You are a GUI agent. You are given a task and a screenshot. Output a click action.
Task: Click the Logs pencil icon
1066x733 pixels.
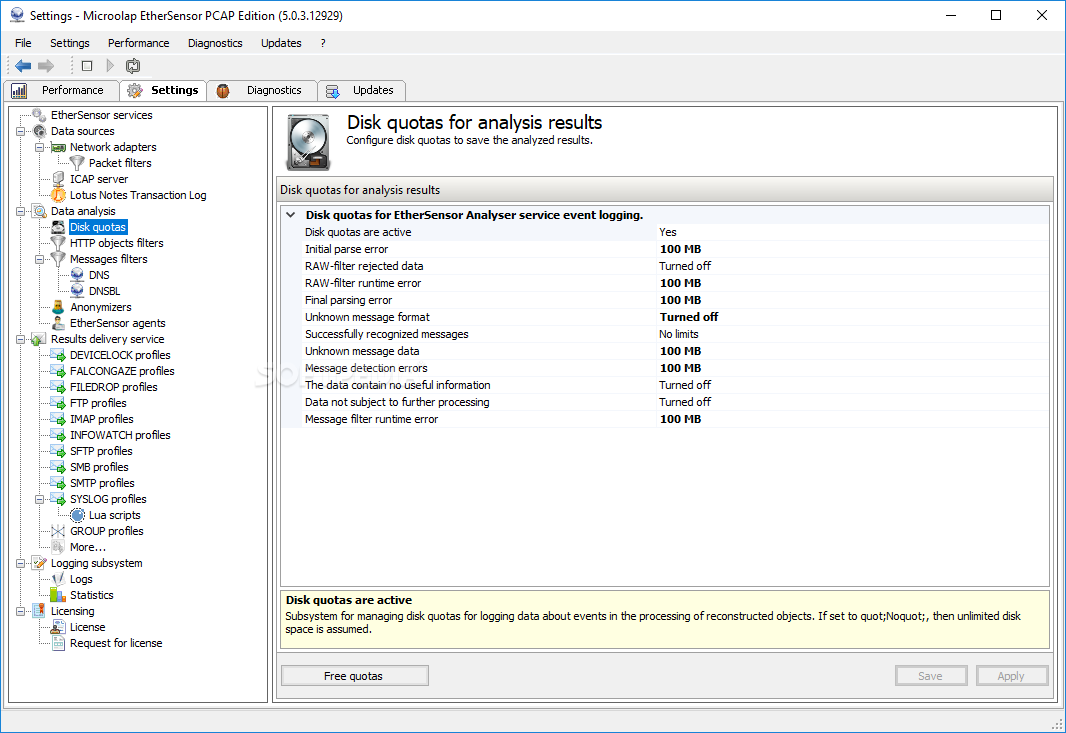click(x=58, y=579)
